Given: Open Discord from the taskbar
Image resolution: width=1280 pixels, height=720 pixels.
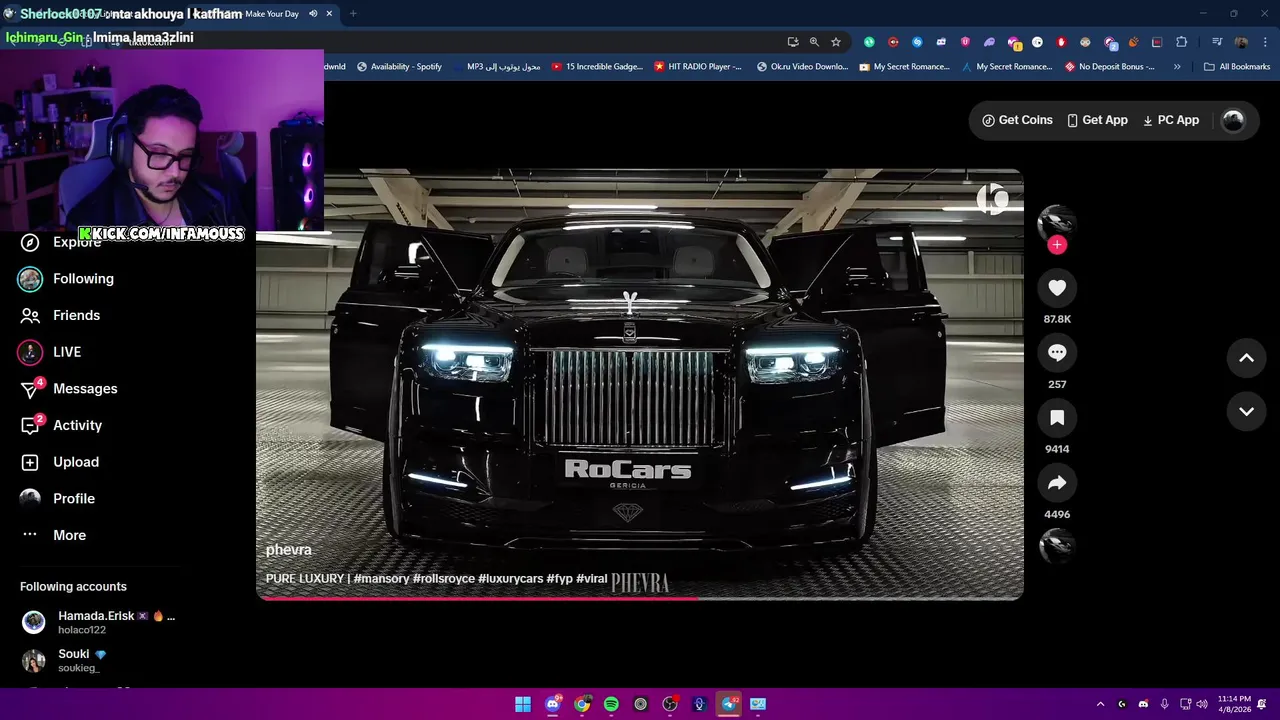Looking at the screenshot, I should 553,704.
